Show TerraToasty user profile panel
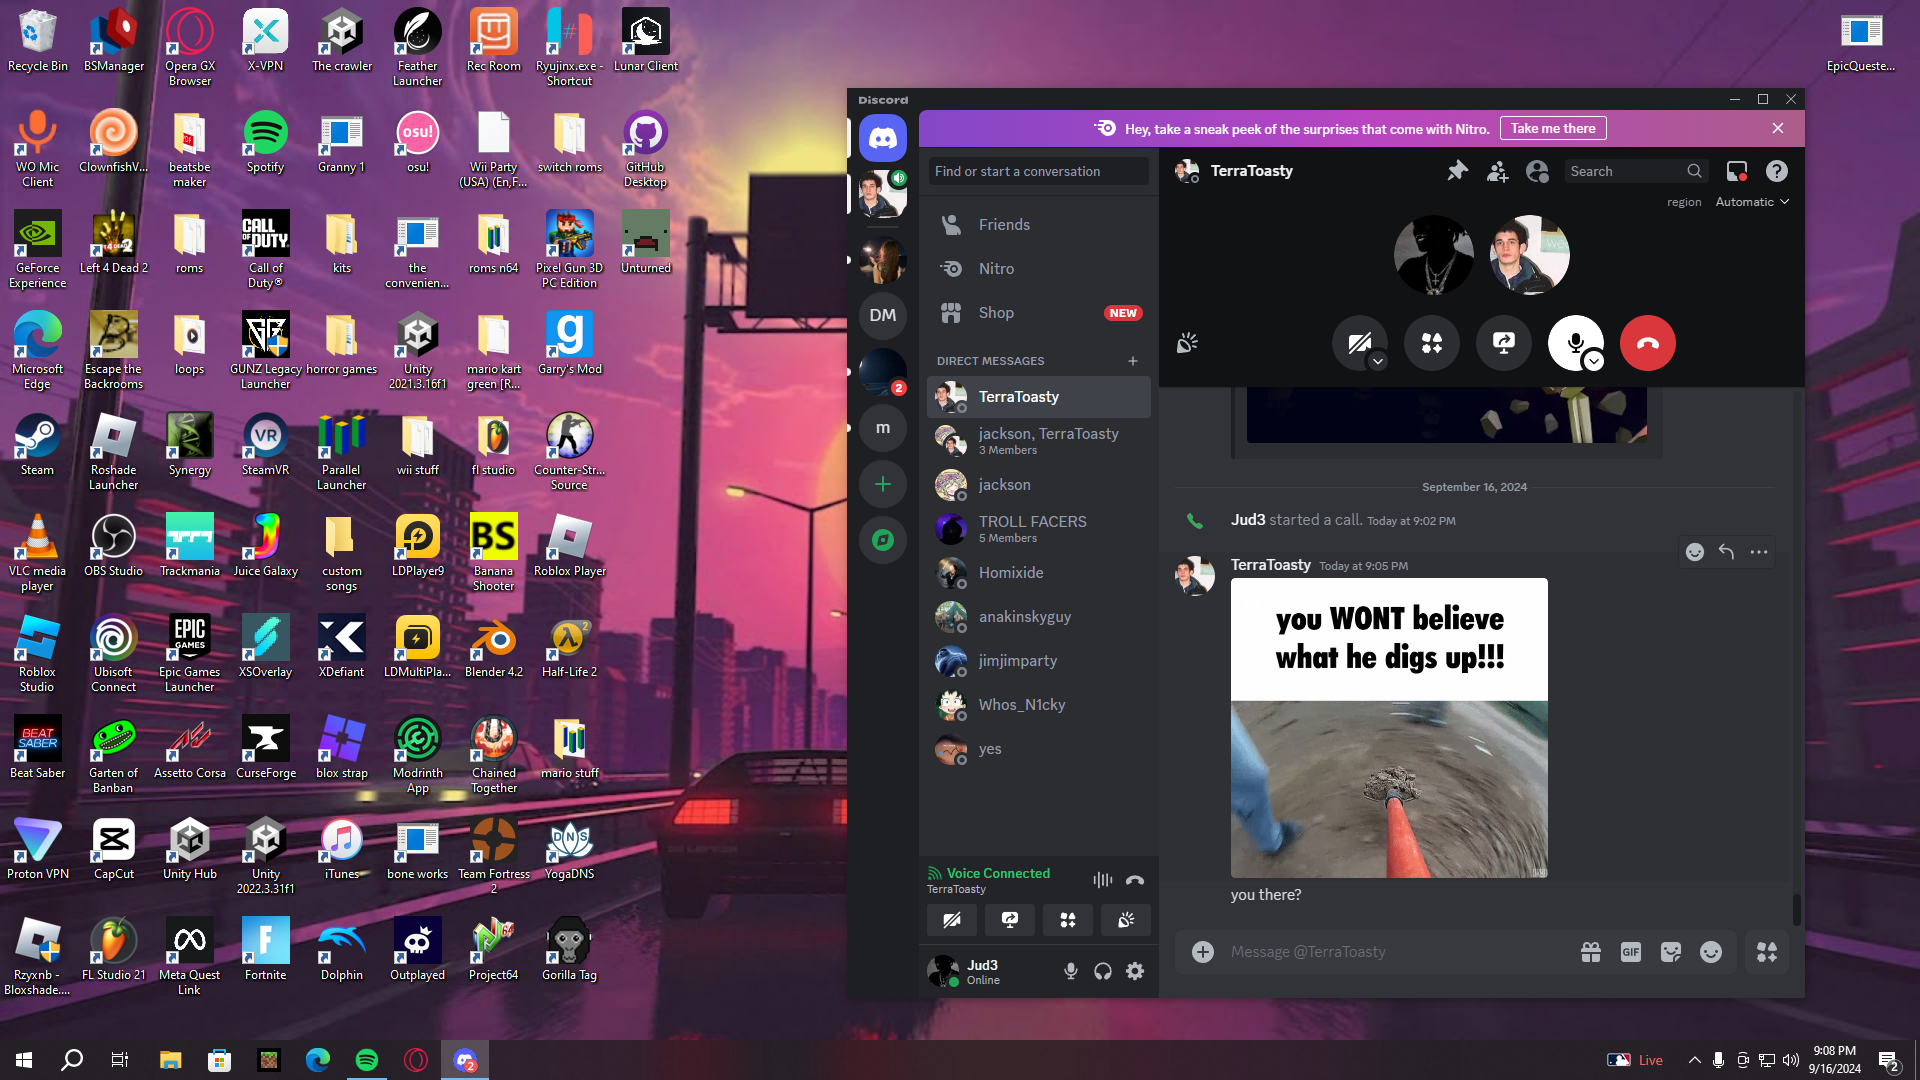This screenshot has width=1920, height=1080. tap(1537, 171)
